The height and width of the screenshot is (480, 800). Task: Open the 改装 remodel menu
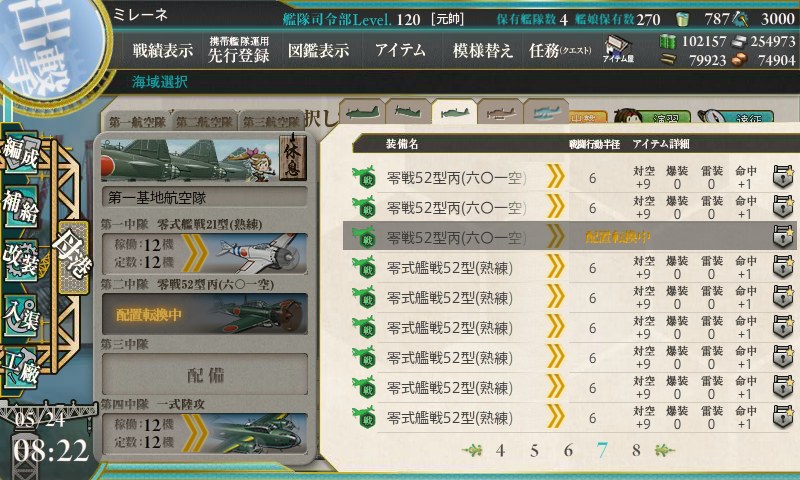tap(21, 261)
